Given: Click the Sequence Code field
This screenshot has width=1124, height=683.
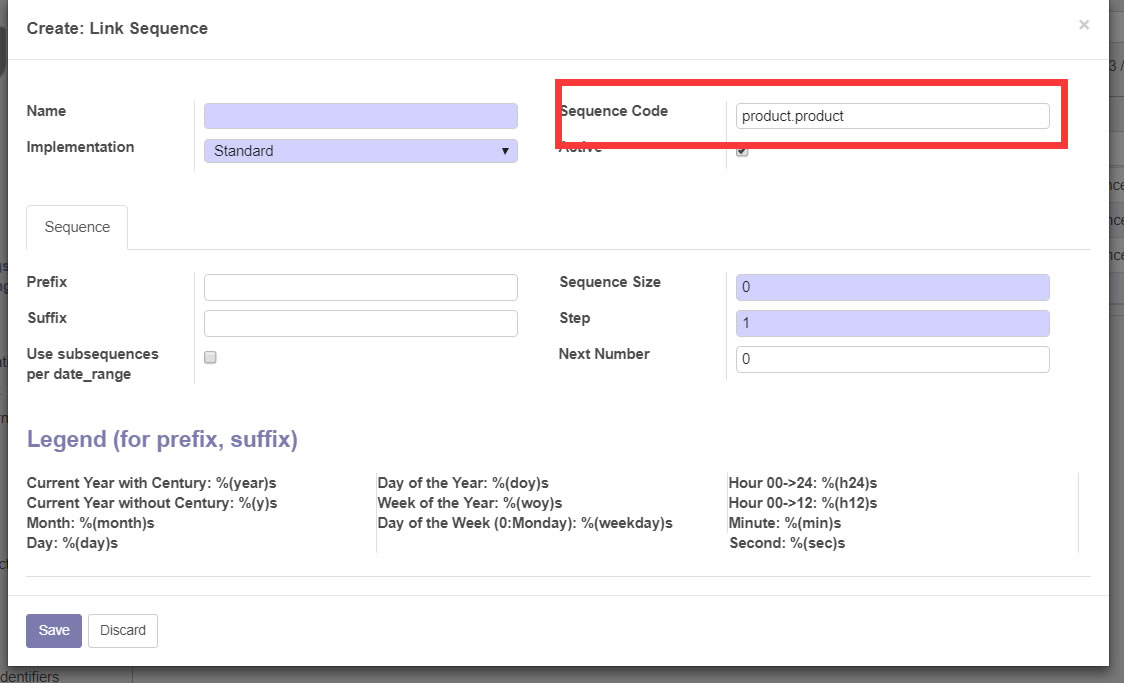Looking at the screenshot, I should tap(892, 116).
